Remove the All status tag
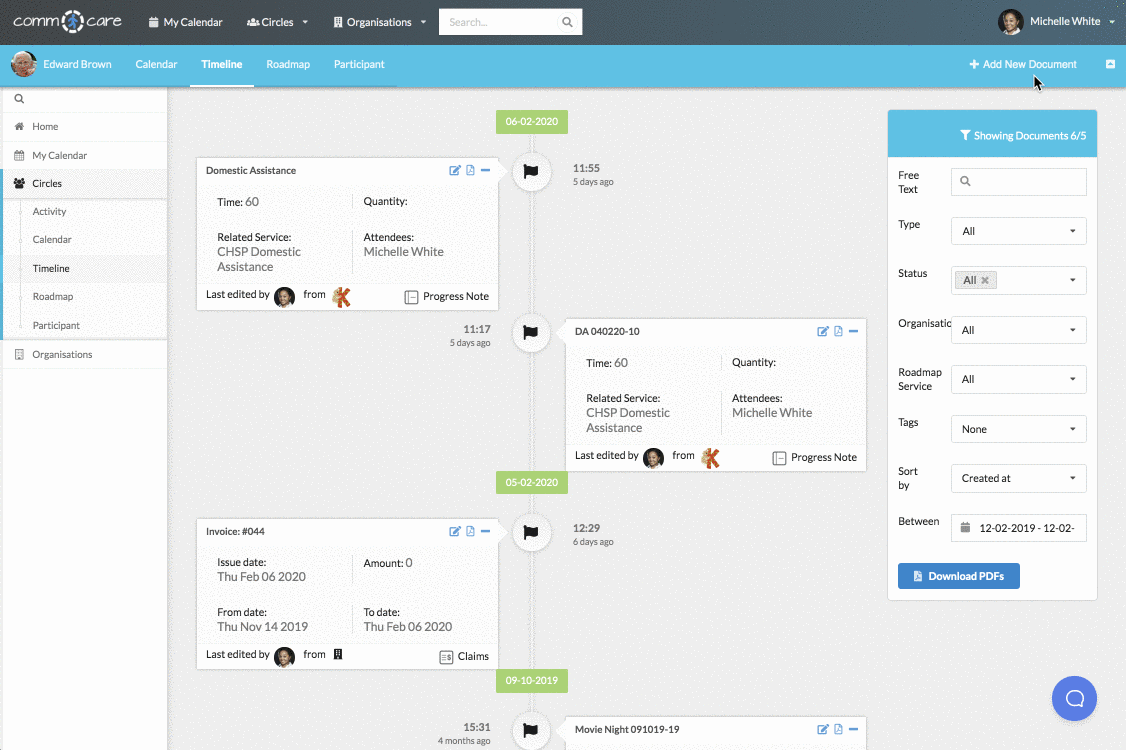 [x=985, y=281]
